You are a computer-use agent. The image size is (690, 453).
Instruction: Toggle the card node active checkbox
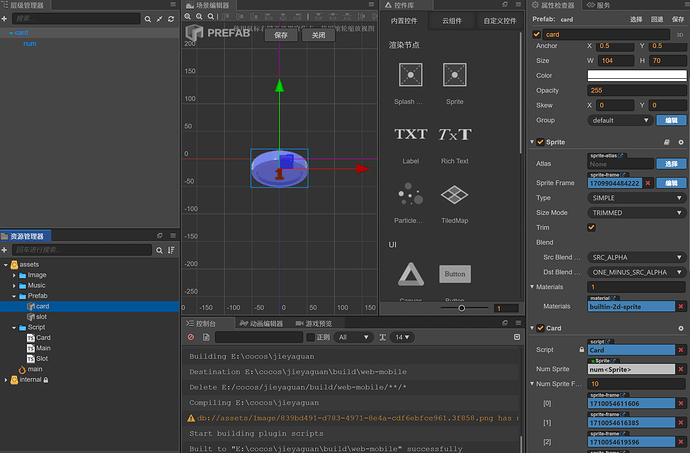[x=536, y=34]
